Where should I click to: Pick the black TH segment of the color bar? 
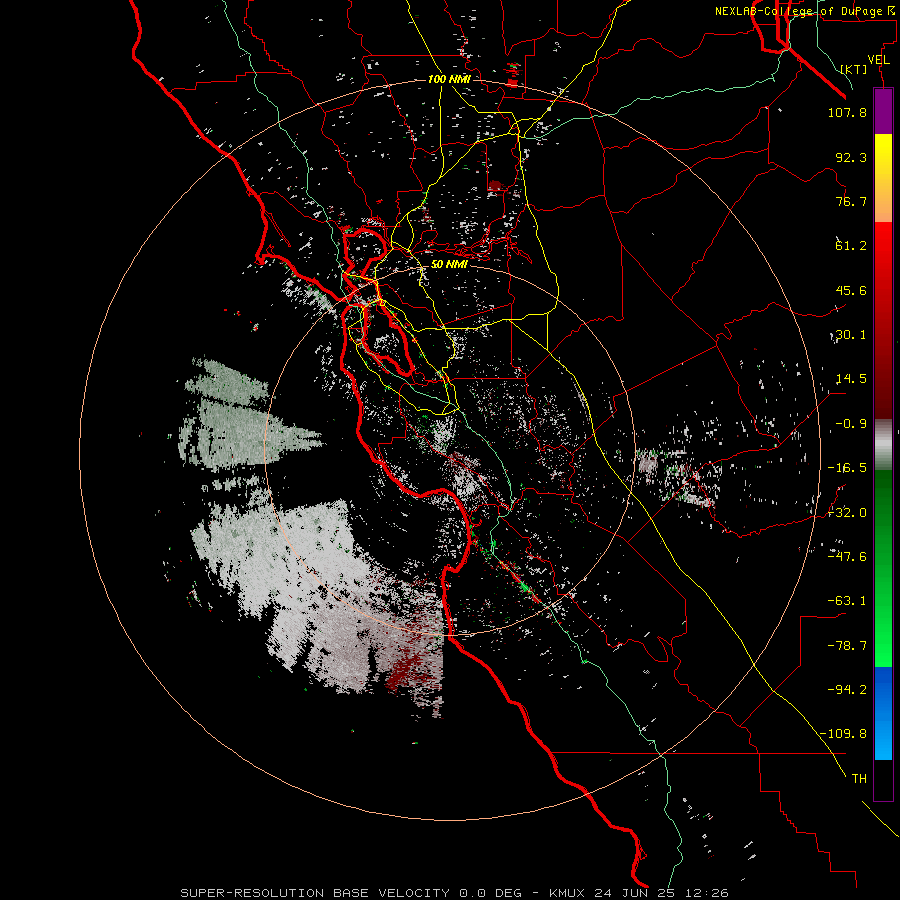tap(883, 780)
